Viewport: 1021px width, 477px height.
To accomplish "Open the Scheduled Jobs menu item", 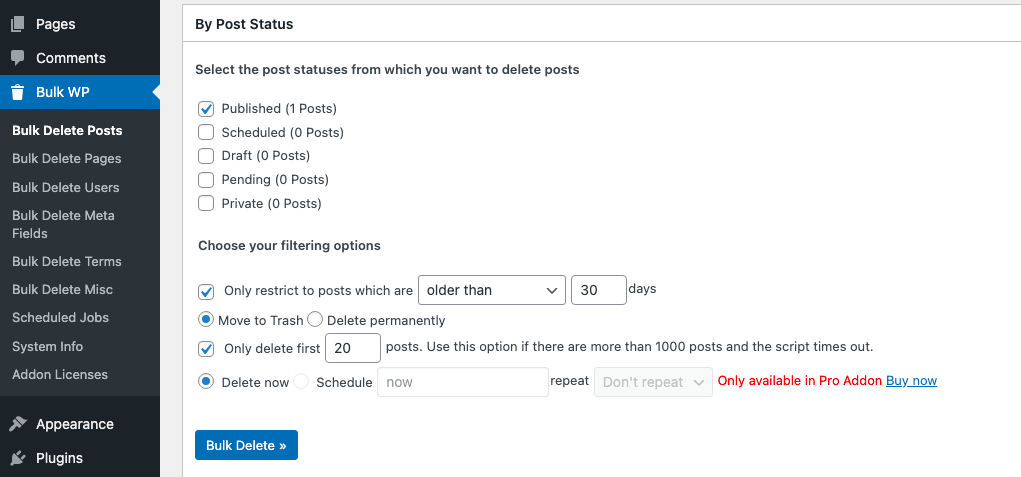I will point(60,317).
